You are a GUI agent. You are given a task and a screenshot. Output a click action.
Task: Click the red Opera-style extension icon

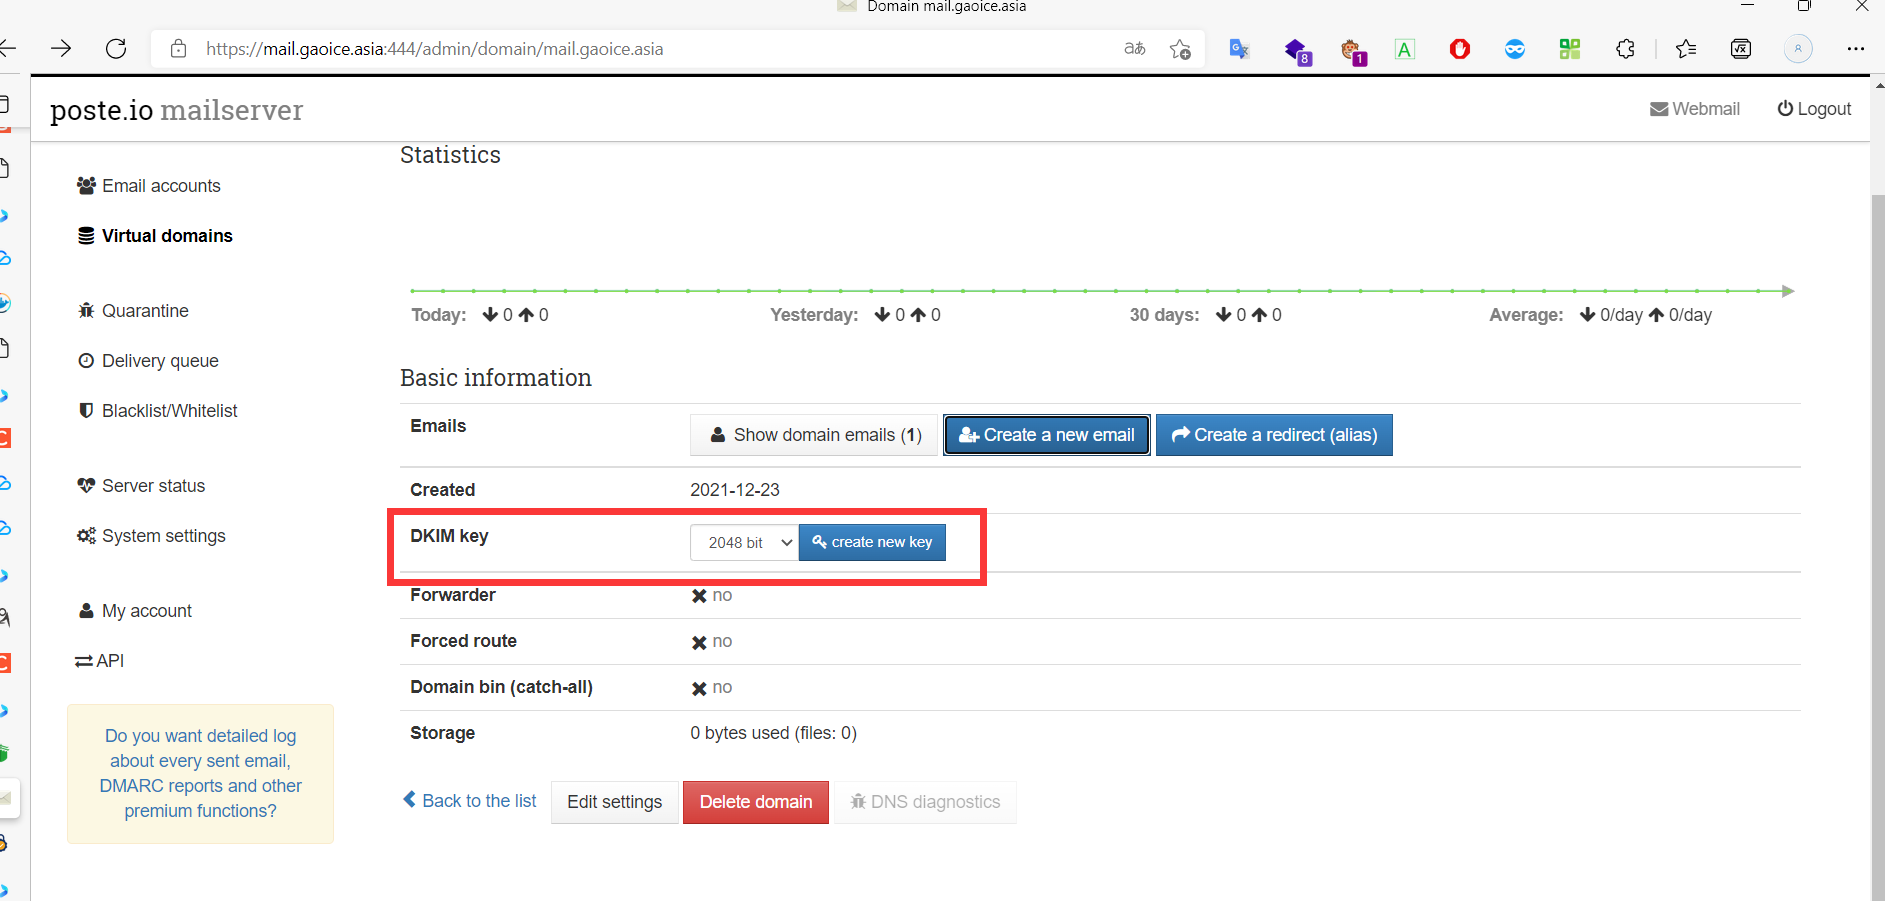(1459, 49)
